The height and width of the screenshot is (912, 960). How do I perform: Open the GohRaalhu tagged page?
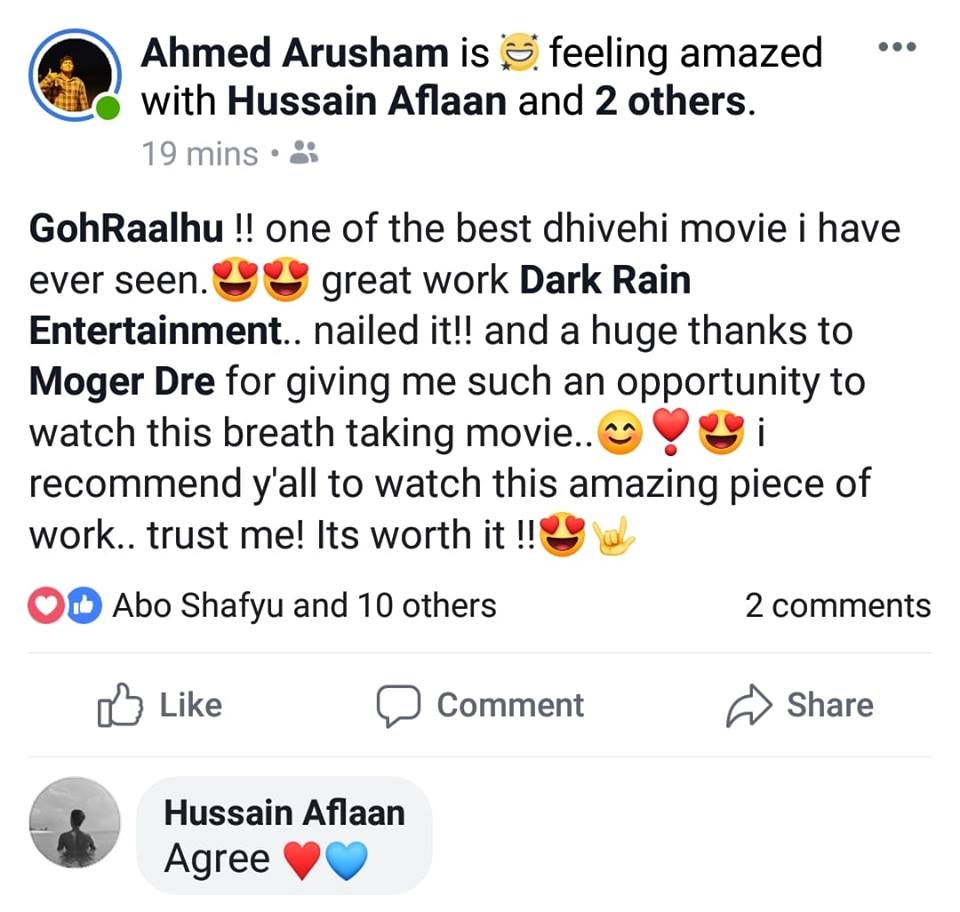pyautogui.click(x=126, y=229)
